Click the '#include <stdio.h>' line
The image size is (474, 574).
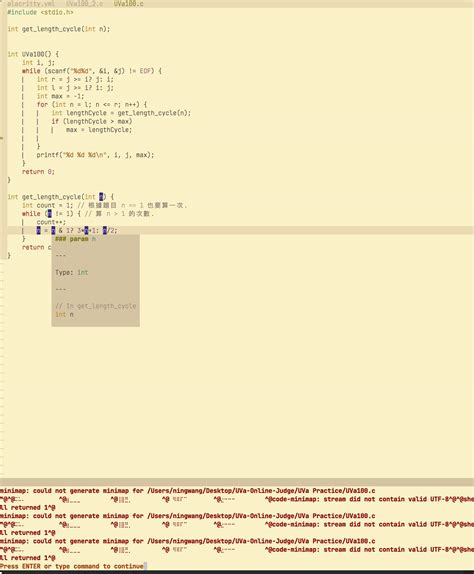click(x=40, y=12)
